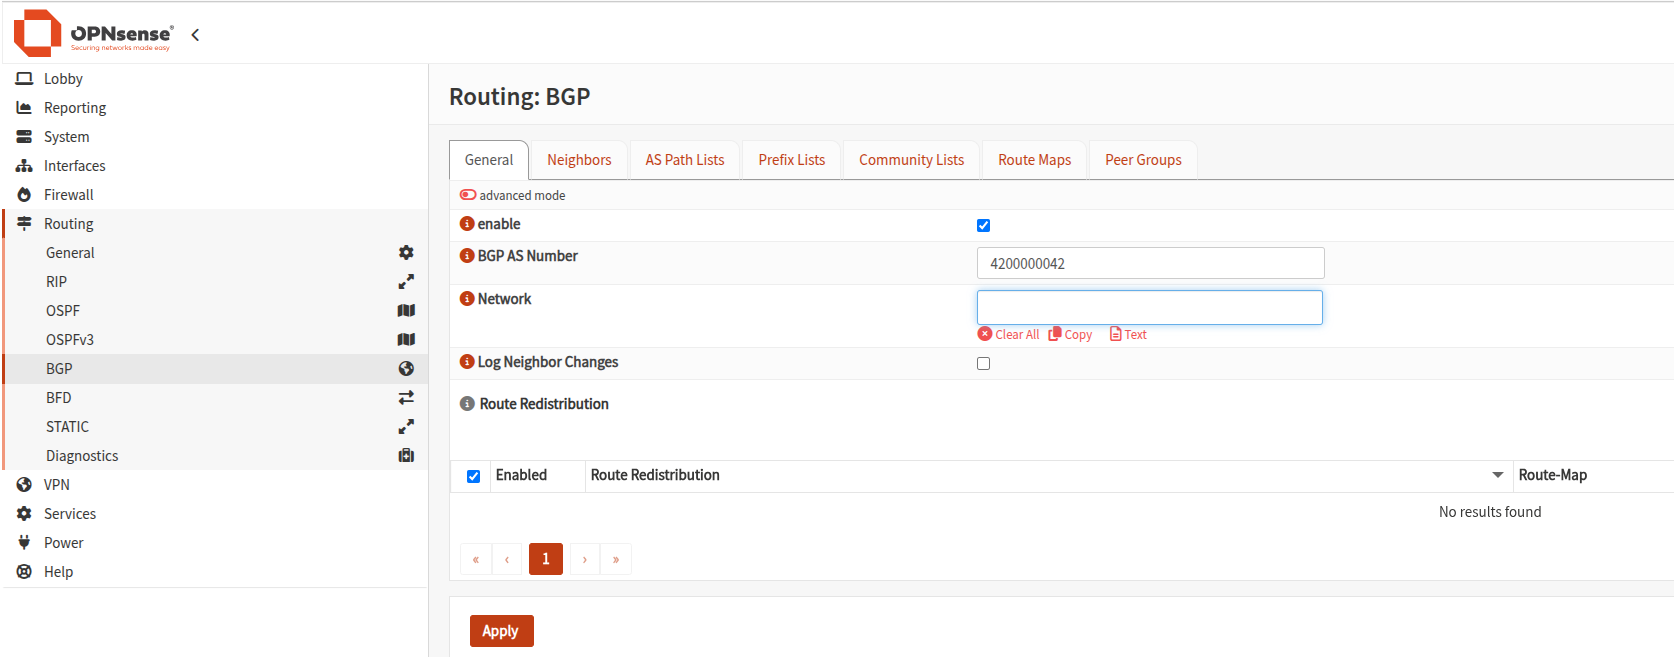This screenshot has width=1674, height=657.
Task: Click the gear icon next to General
Action: pyautogui.click(x=406, y=253)
